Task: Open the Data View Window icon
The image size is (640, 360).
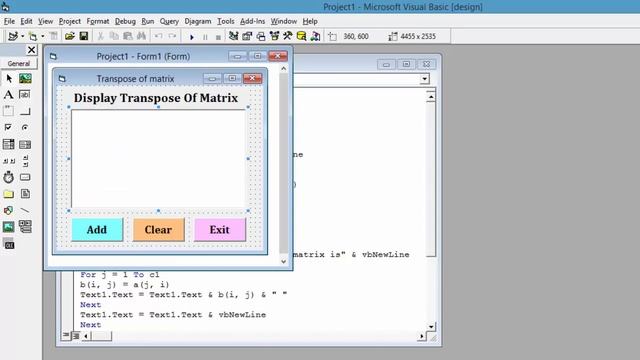Action: 302,36
